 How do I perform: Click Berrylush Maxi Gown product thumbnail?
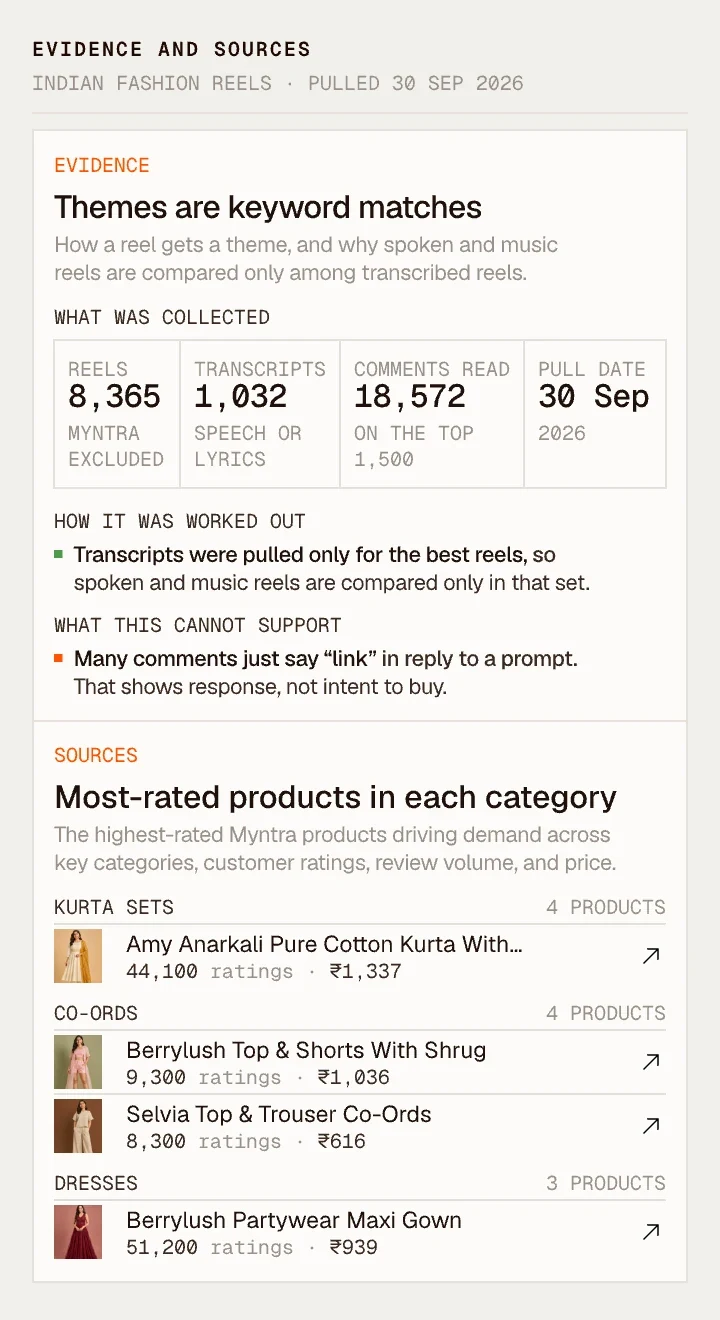(78, 1232)
